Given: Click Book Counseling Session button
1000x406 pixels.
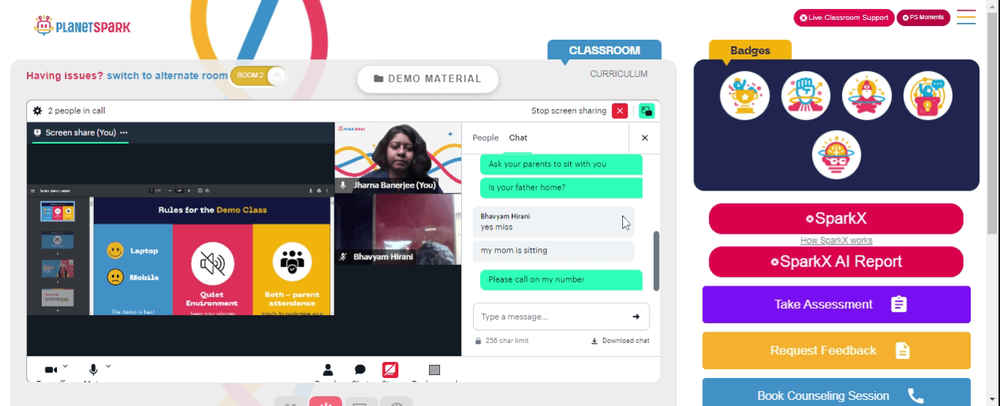Looking at the screenshot, I should coord(836,393).
